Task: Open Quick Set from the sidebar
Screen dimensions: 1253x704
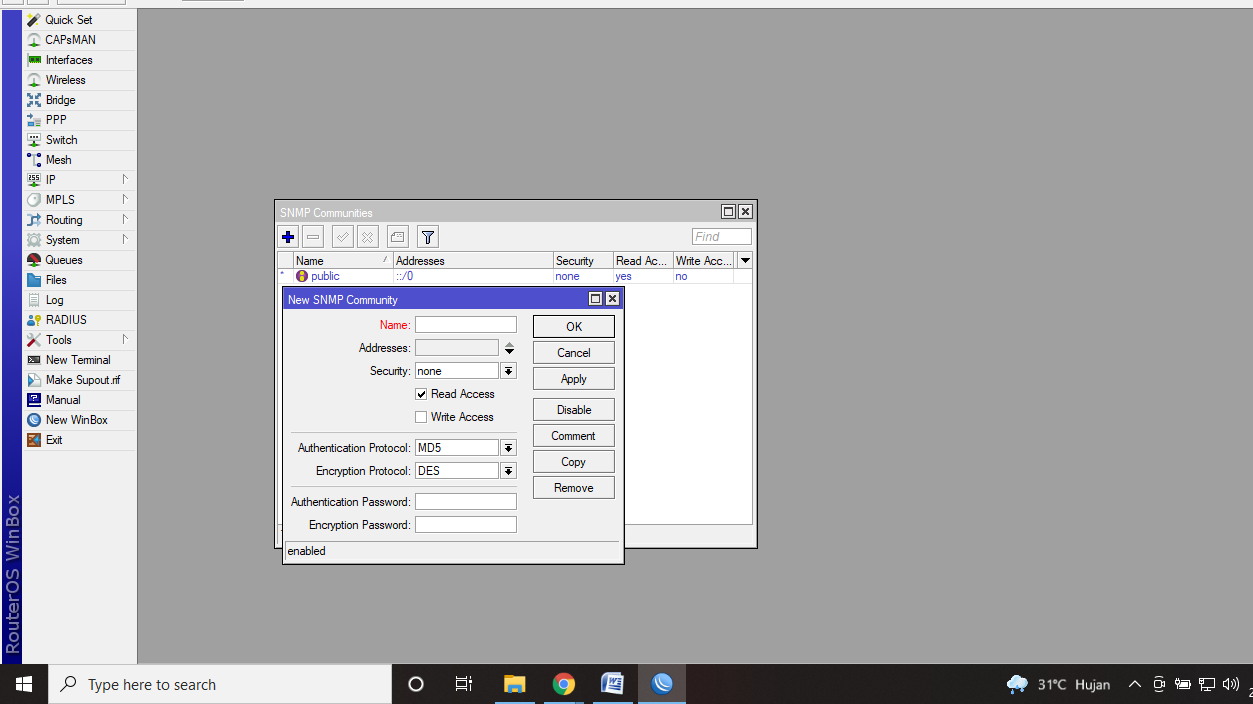Action: (79, 20)
